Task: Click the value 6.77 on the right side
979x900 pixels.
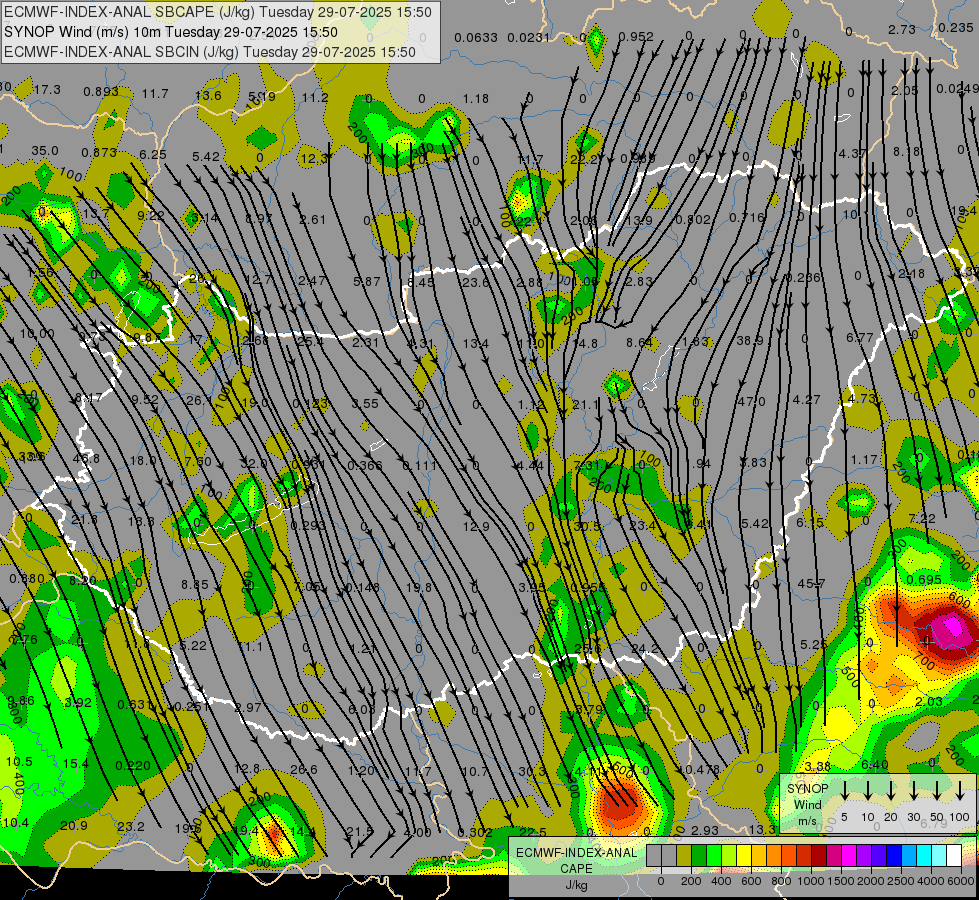Action: click(x=860, y=337)
